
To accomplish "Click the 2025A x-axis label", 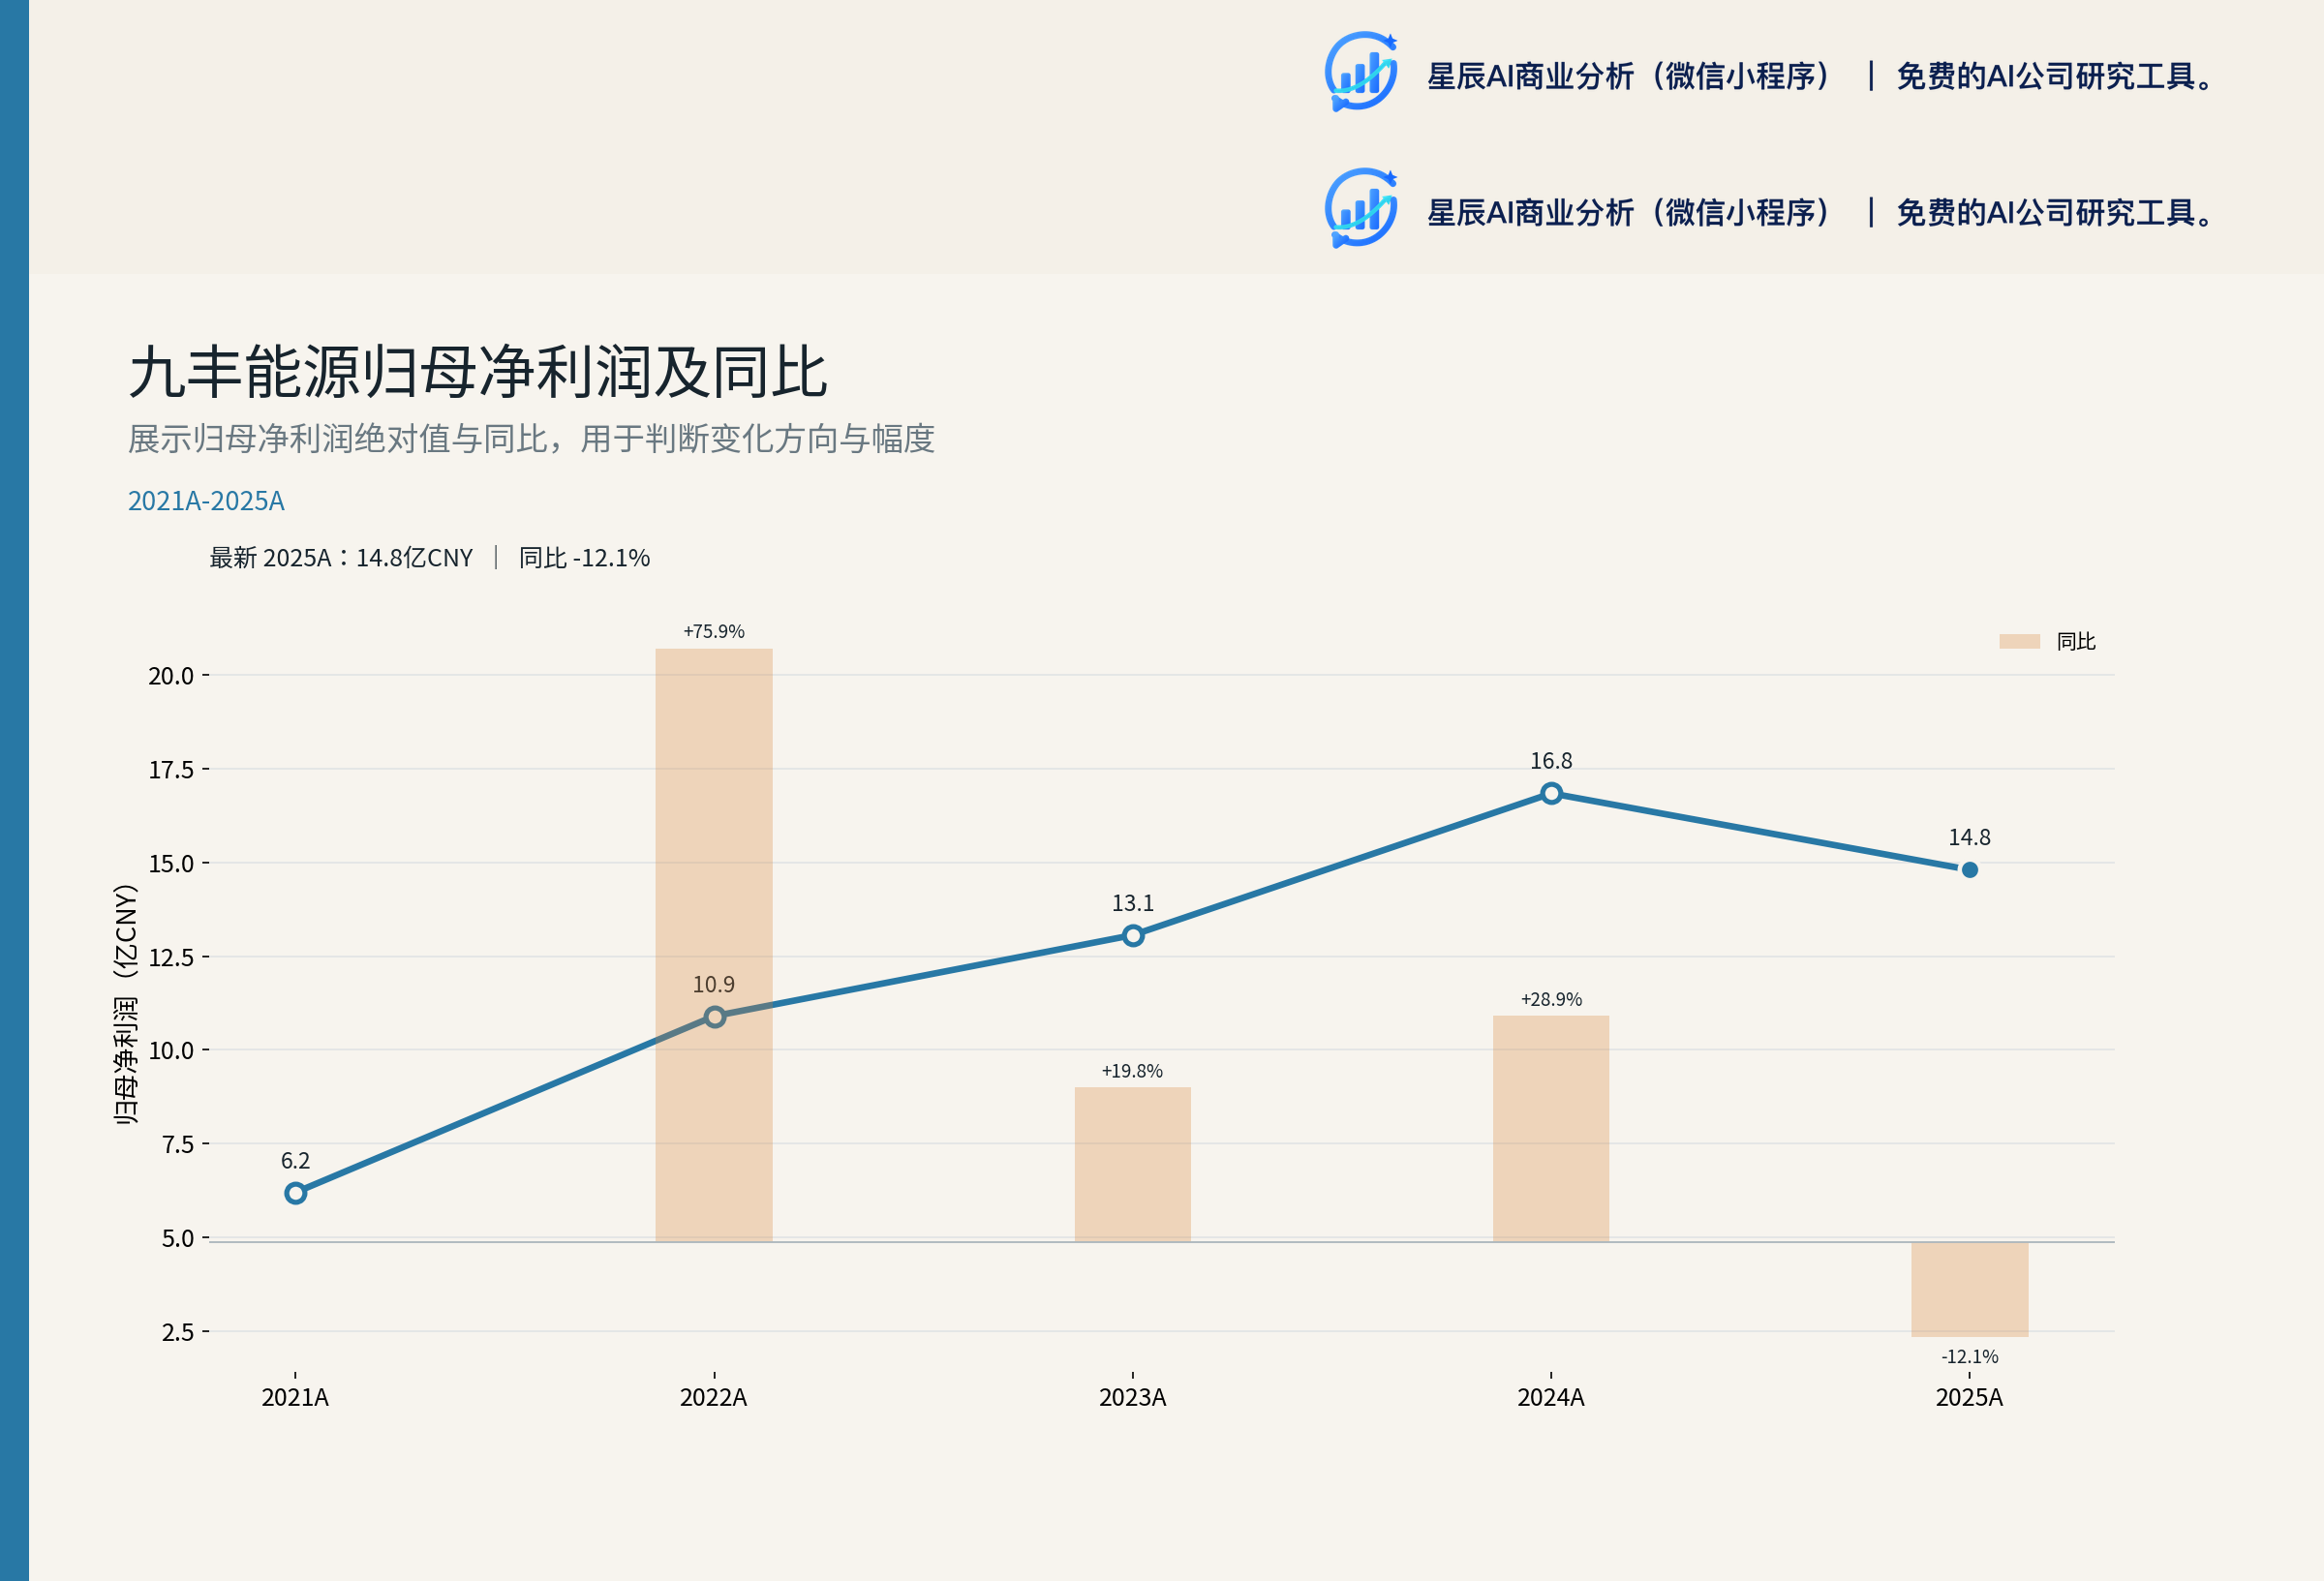I will (1969, 1397).
